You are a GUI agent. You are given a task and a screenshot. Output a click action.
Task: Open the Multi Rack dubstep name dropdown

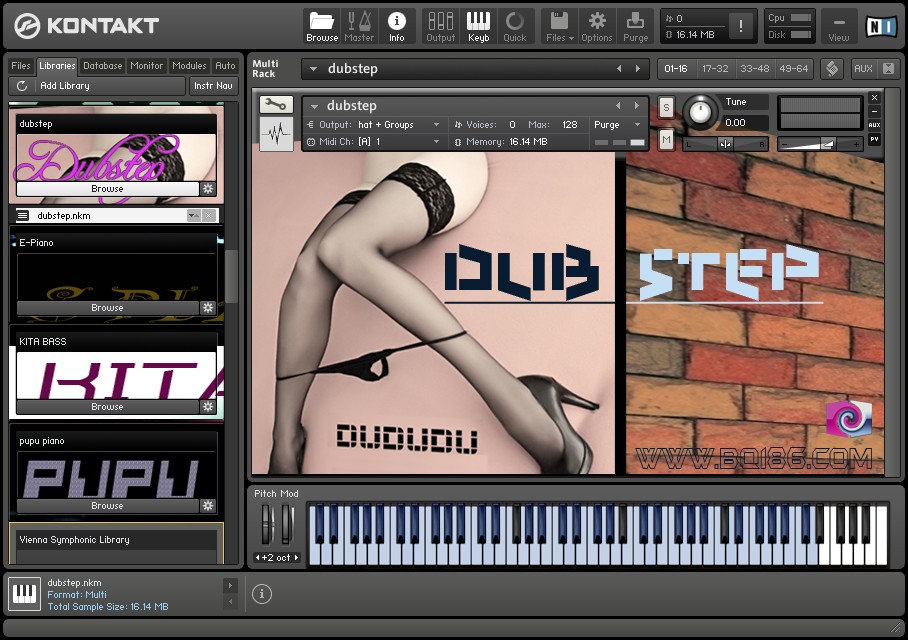[x=313, y=69]
